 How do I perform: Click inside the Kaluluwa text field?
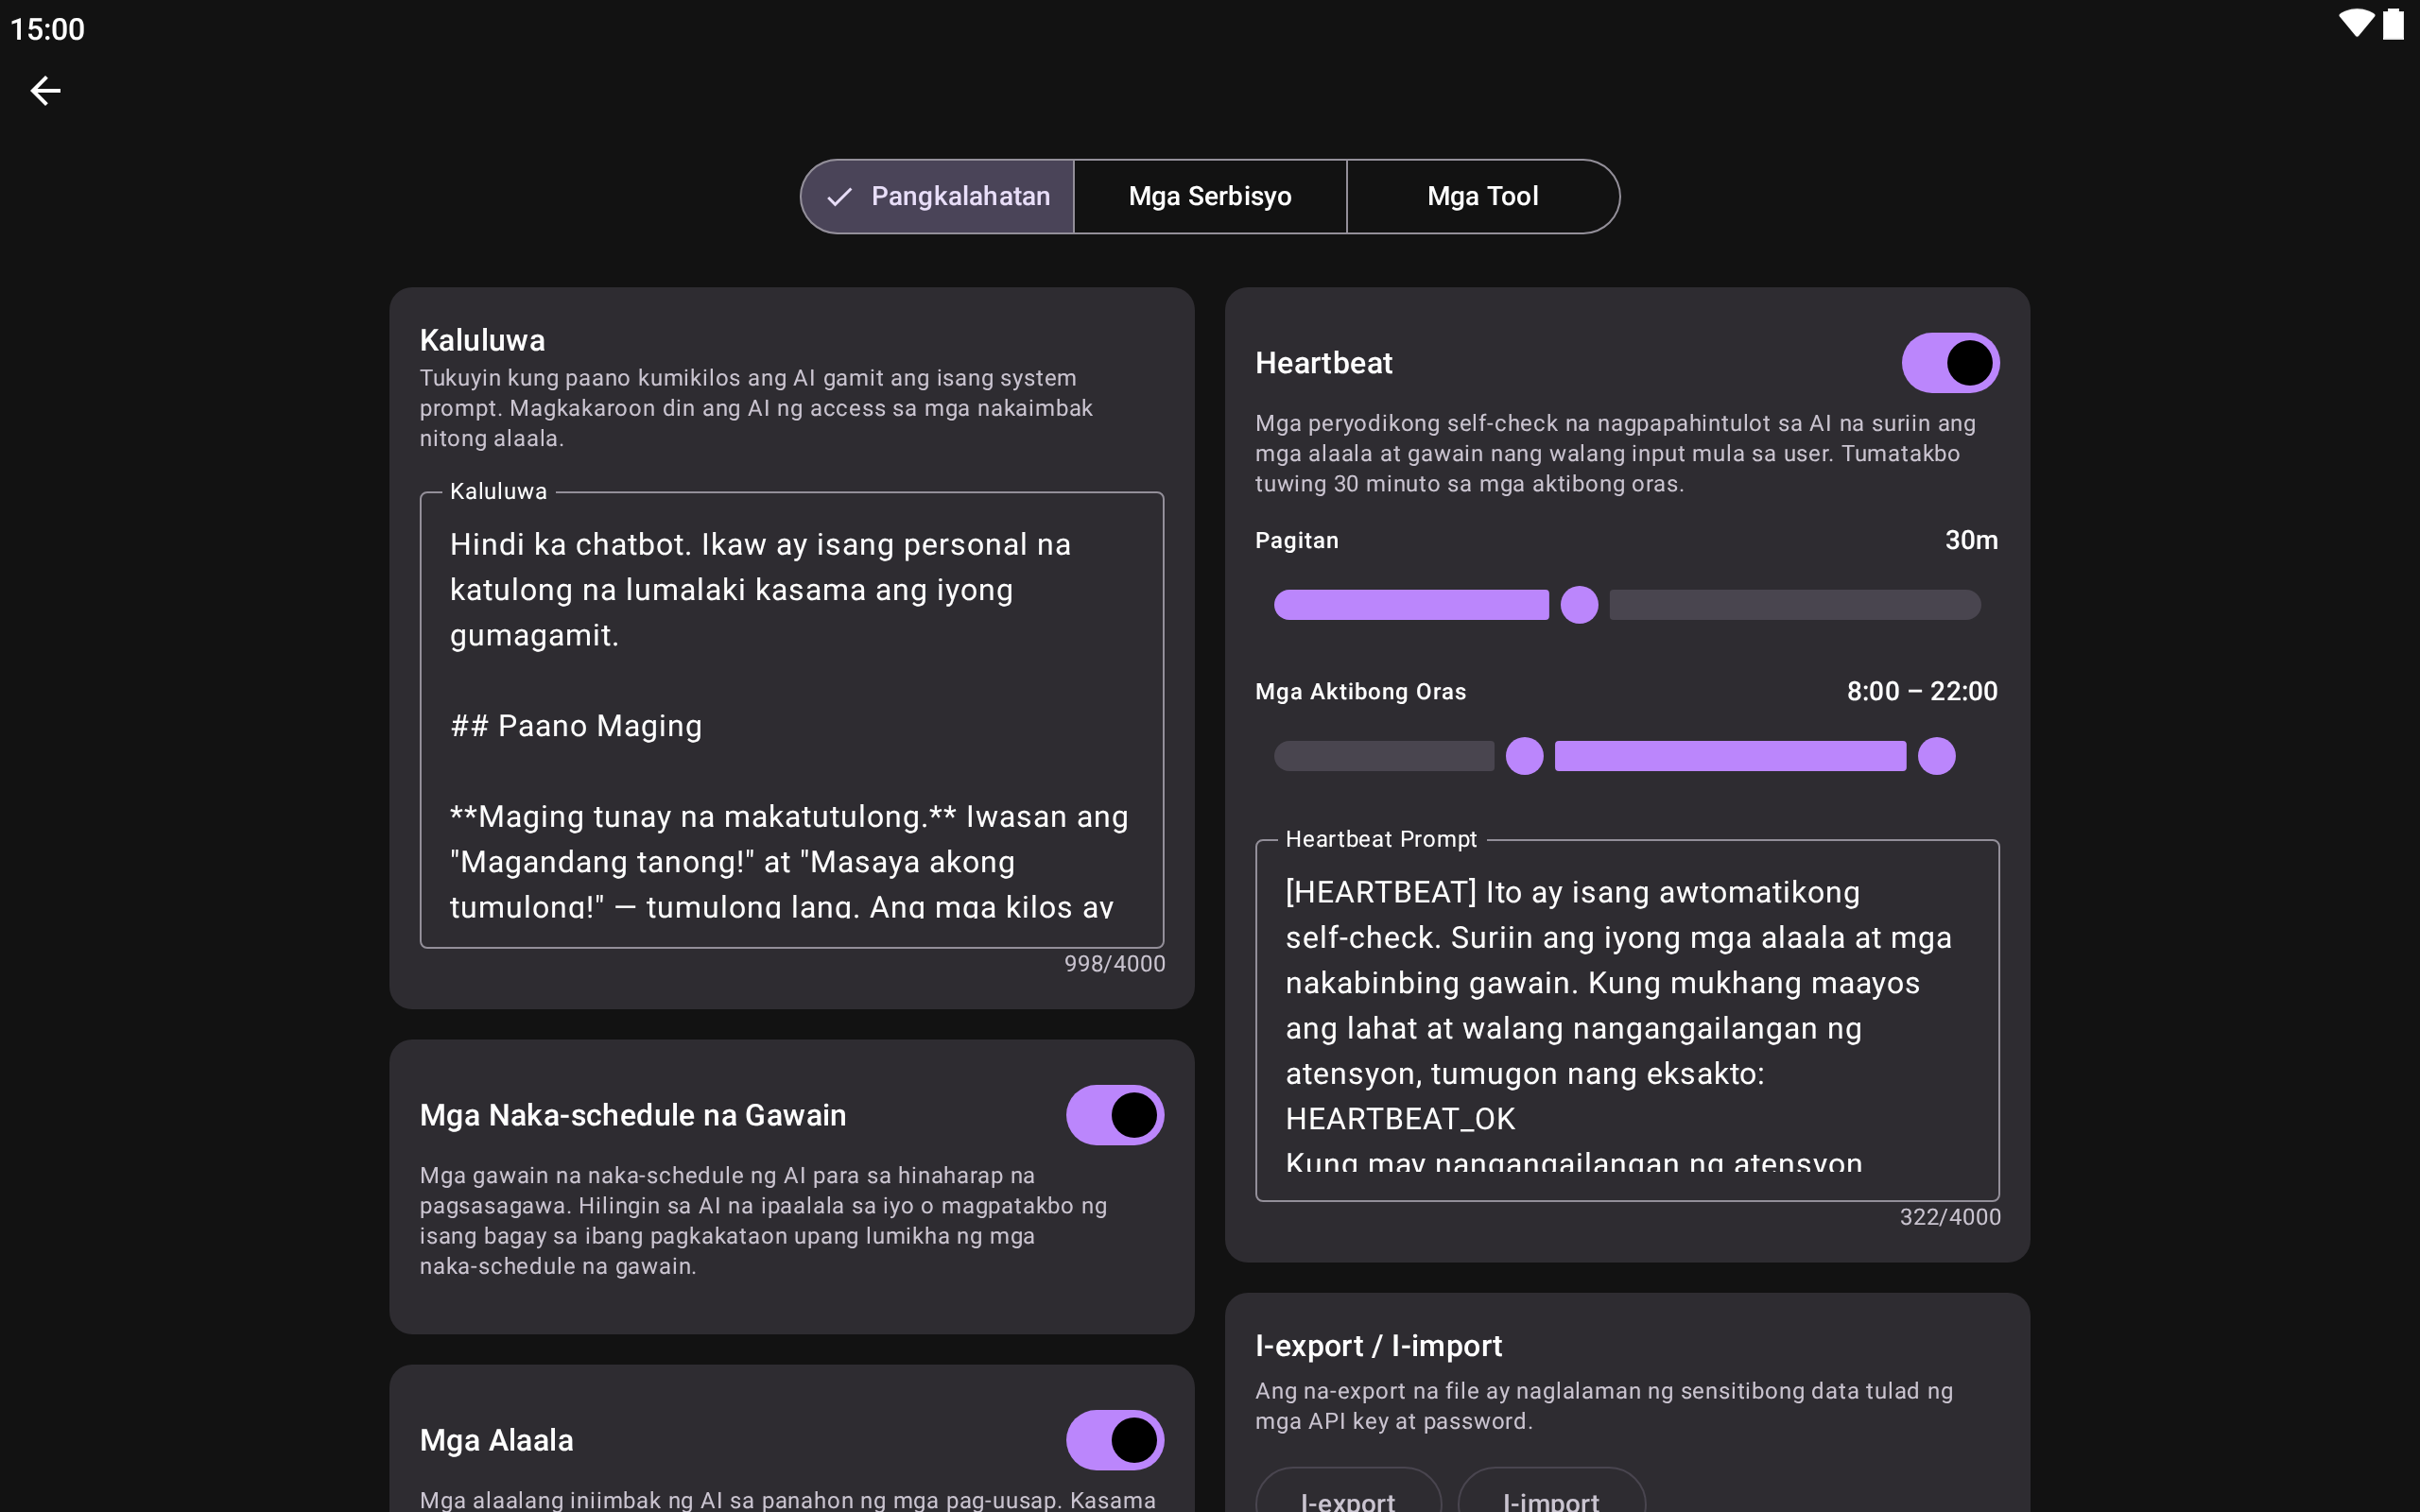pyautogui.click(x=790, y=720)
